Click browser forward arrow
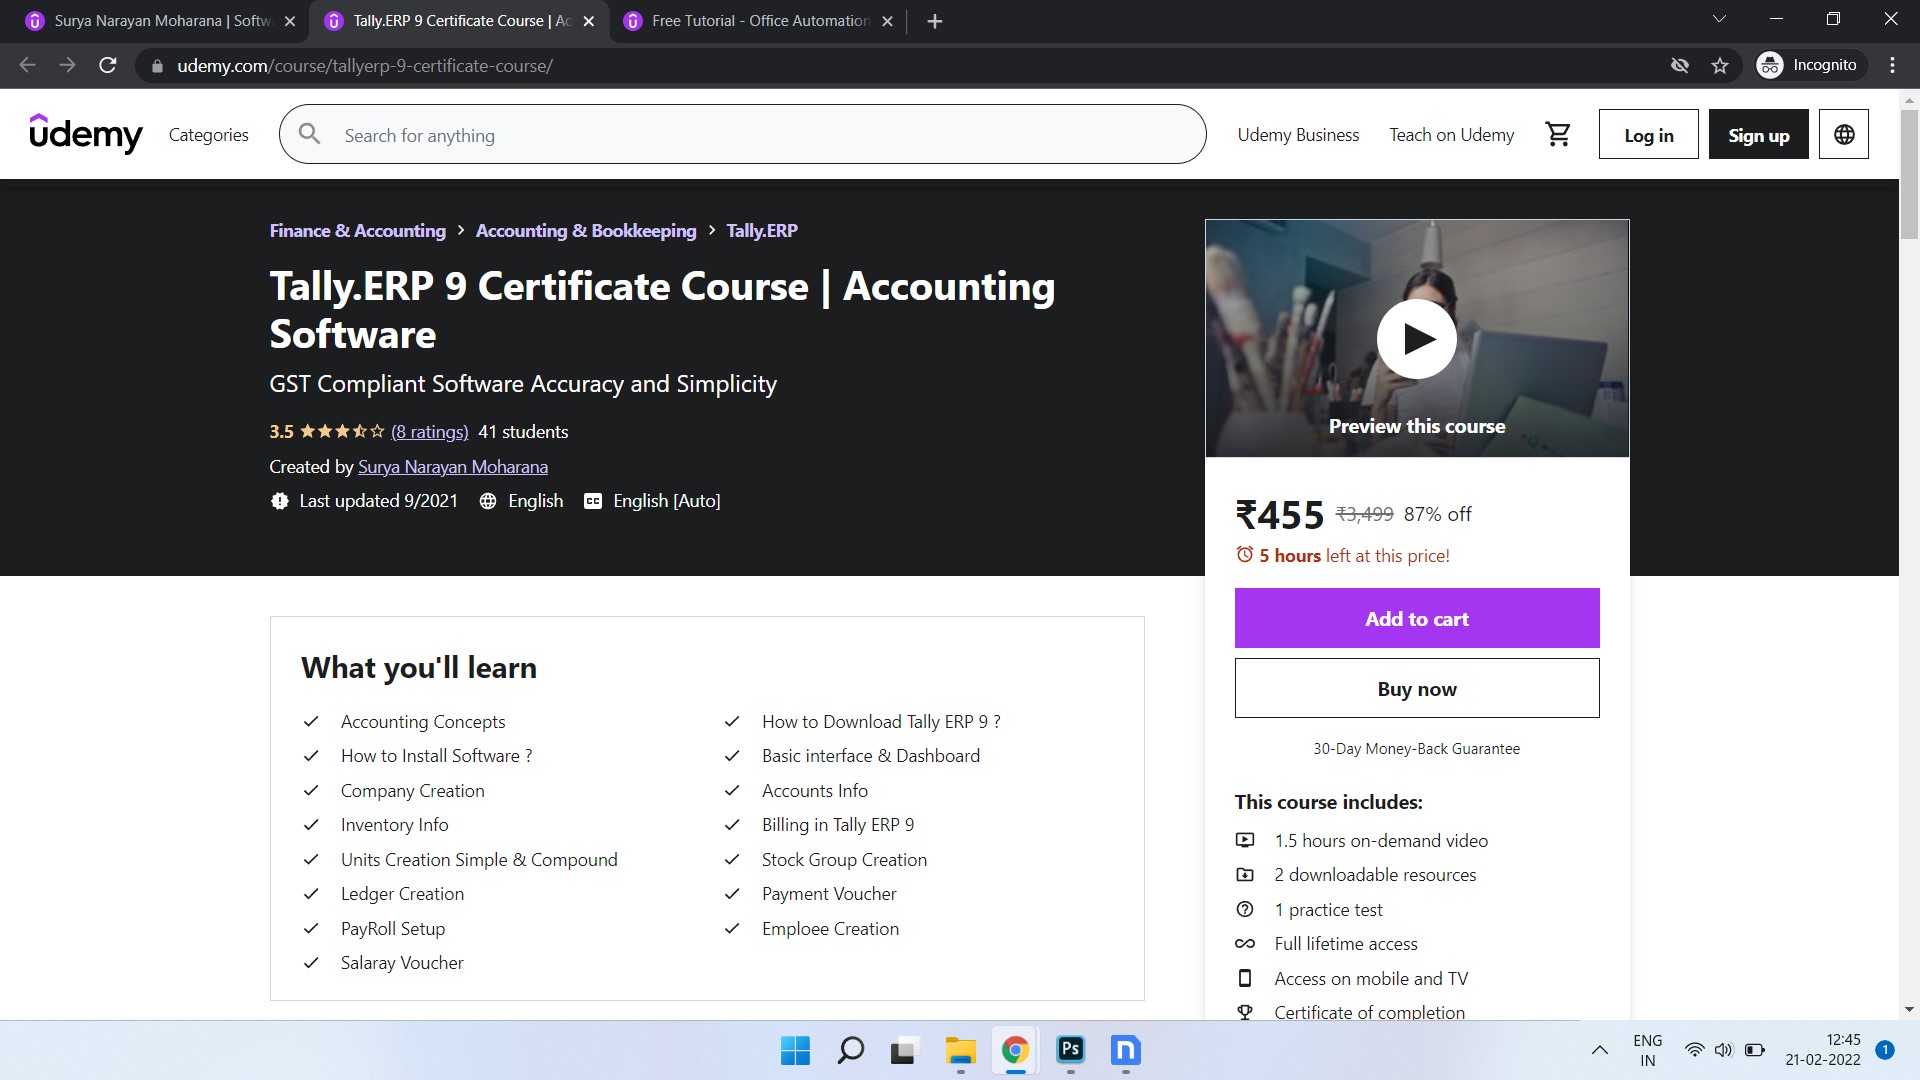Viewport: 1920px width, 1080px height. point(67,65)
